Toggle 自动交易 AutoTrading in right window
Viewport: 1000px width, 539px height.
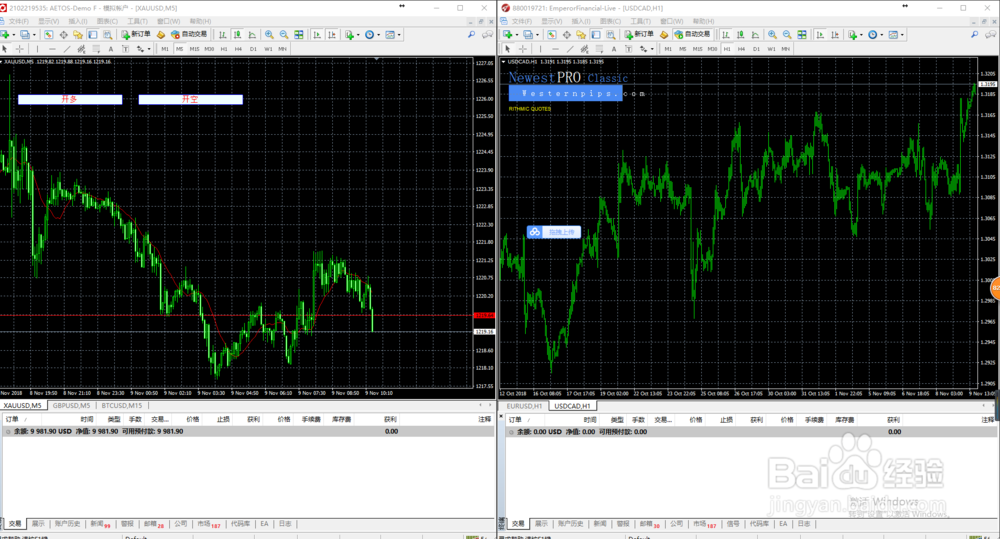point(693,34)
